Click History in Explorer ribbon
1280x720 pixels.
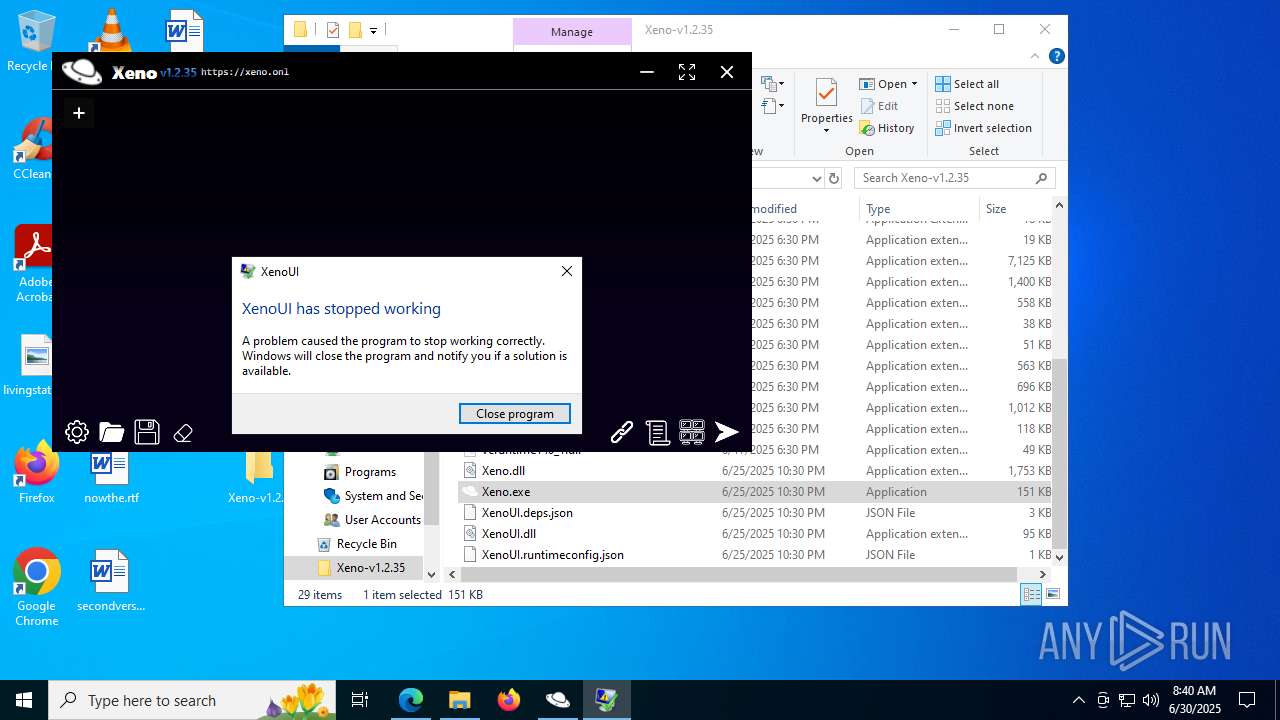888,128
